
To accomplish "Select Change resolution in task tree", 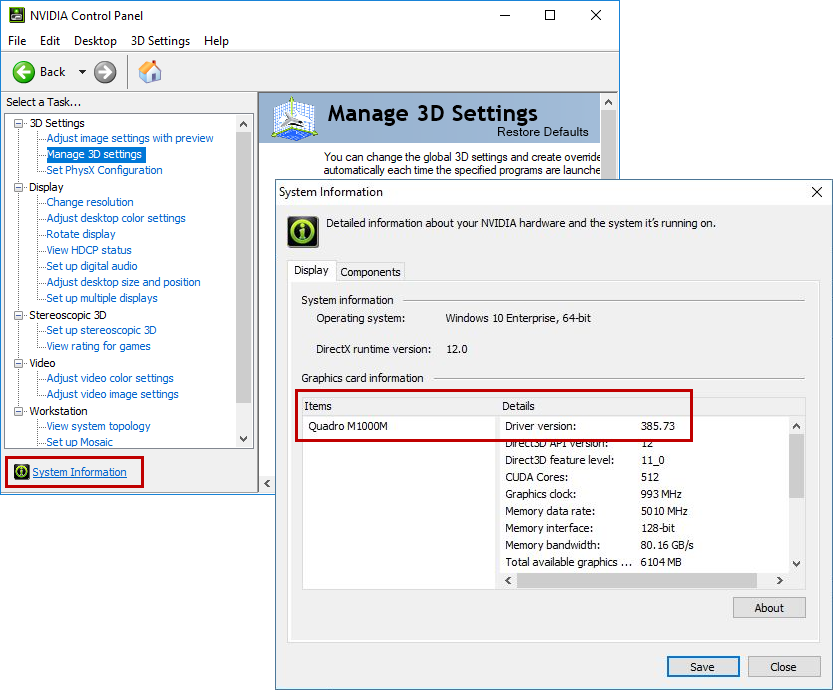I will click(90, 202).
